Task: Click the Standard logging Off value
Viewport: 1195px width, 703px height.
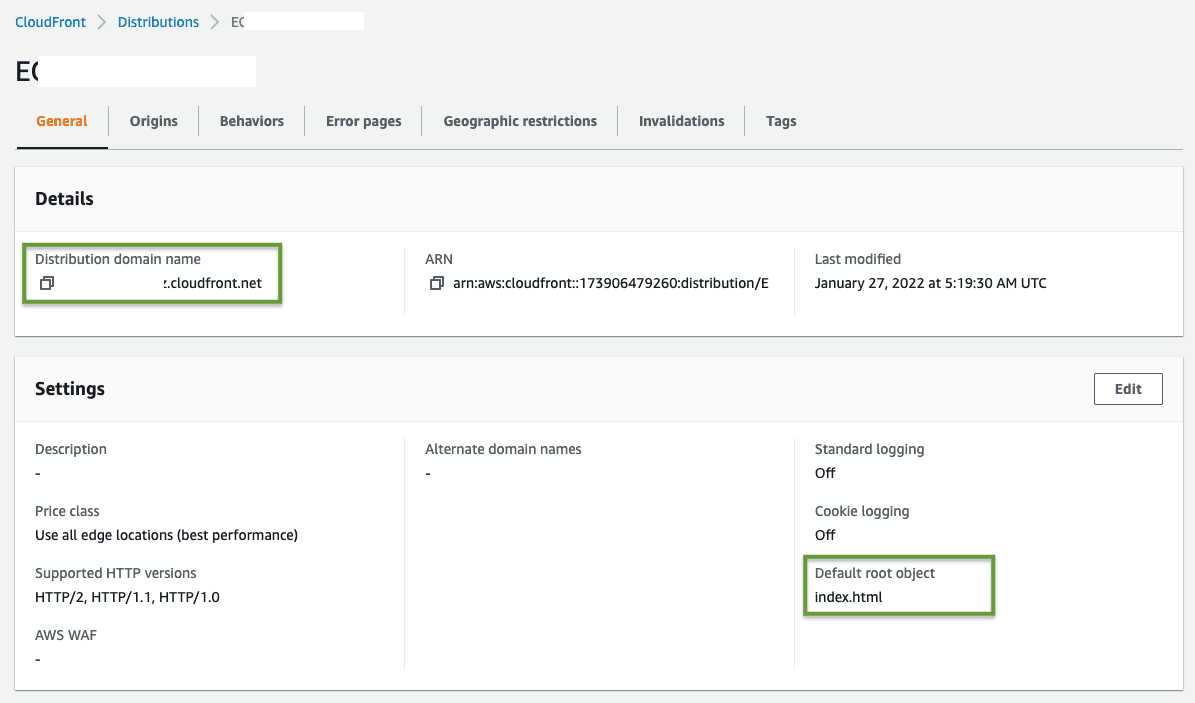Action: click(824, 473)
